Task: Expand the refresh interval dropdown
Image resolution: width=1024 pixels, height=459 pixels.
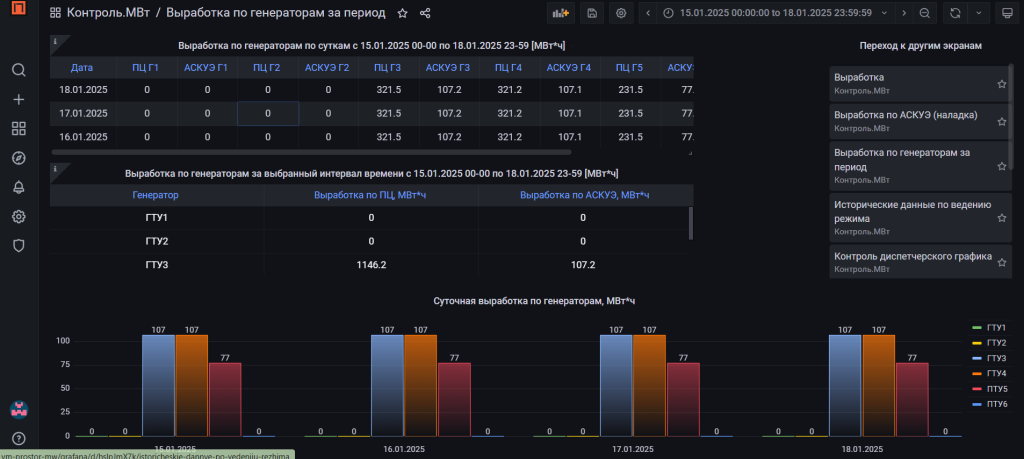Action: tap(977, 14)
